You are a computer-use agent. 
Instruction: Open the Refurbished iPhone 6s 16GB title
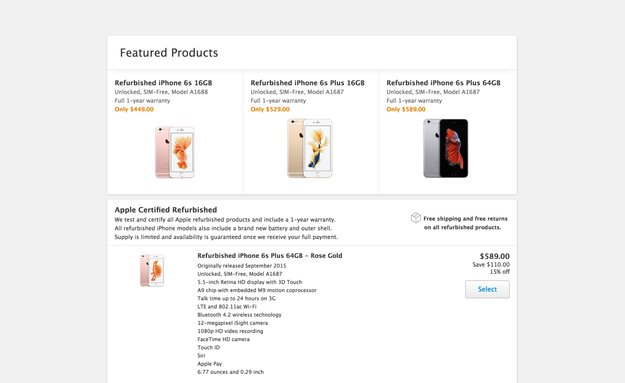click(x=163, y=83)
